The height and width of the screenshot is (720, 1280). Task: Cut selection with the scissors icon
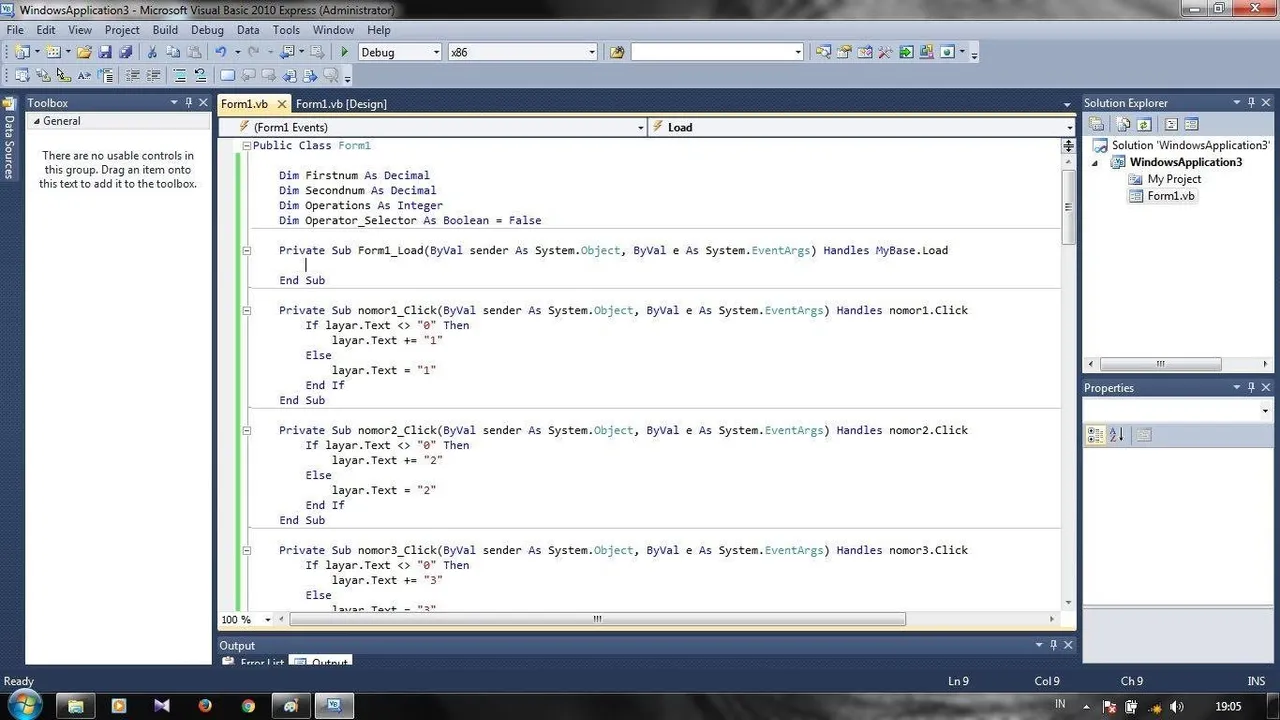pyautogui.click(x=152, y=52)
